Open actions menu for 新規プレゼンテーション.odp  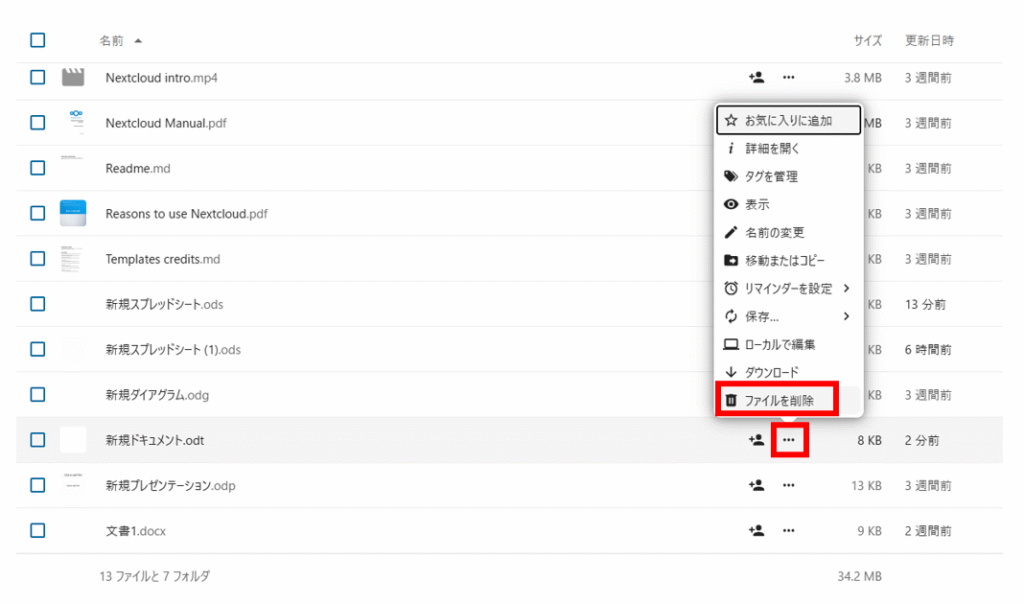tap(789, 486)
